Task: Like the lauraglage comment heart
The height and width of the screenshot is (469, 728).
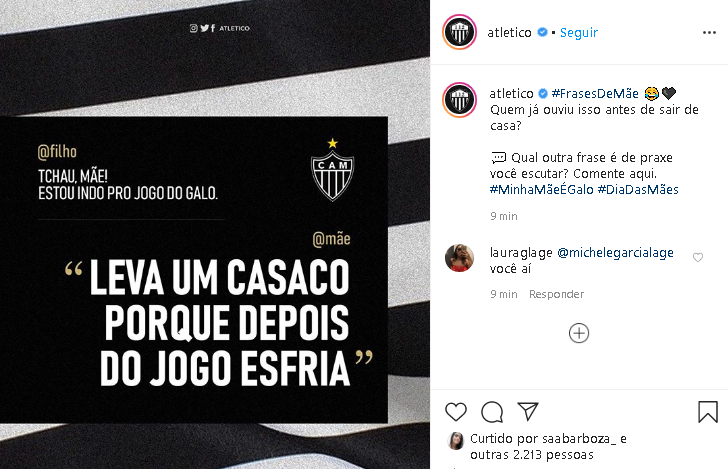Action: [x=697, y=257]
